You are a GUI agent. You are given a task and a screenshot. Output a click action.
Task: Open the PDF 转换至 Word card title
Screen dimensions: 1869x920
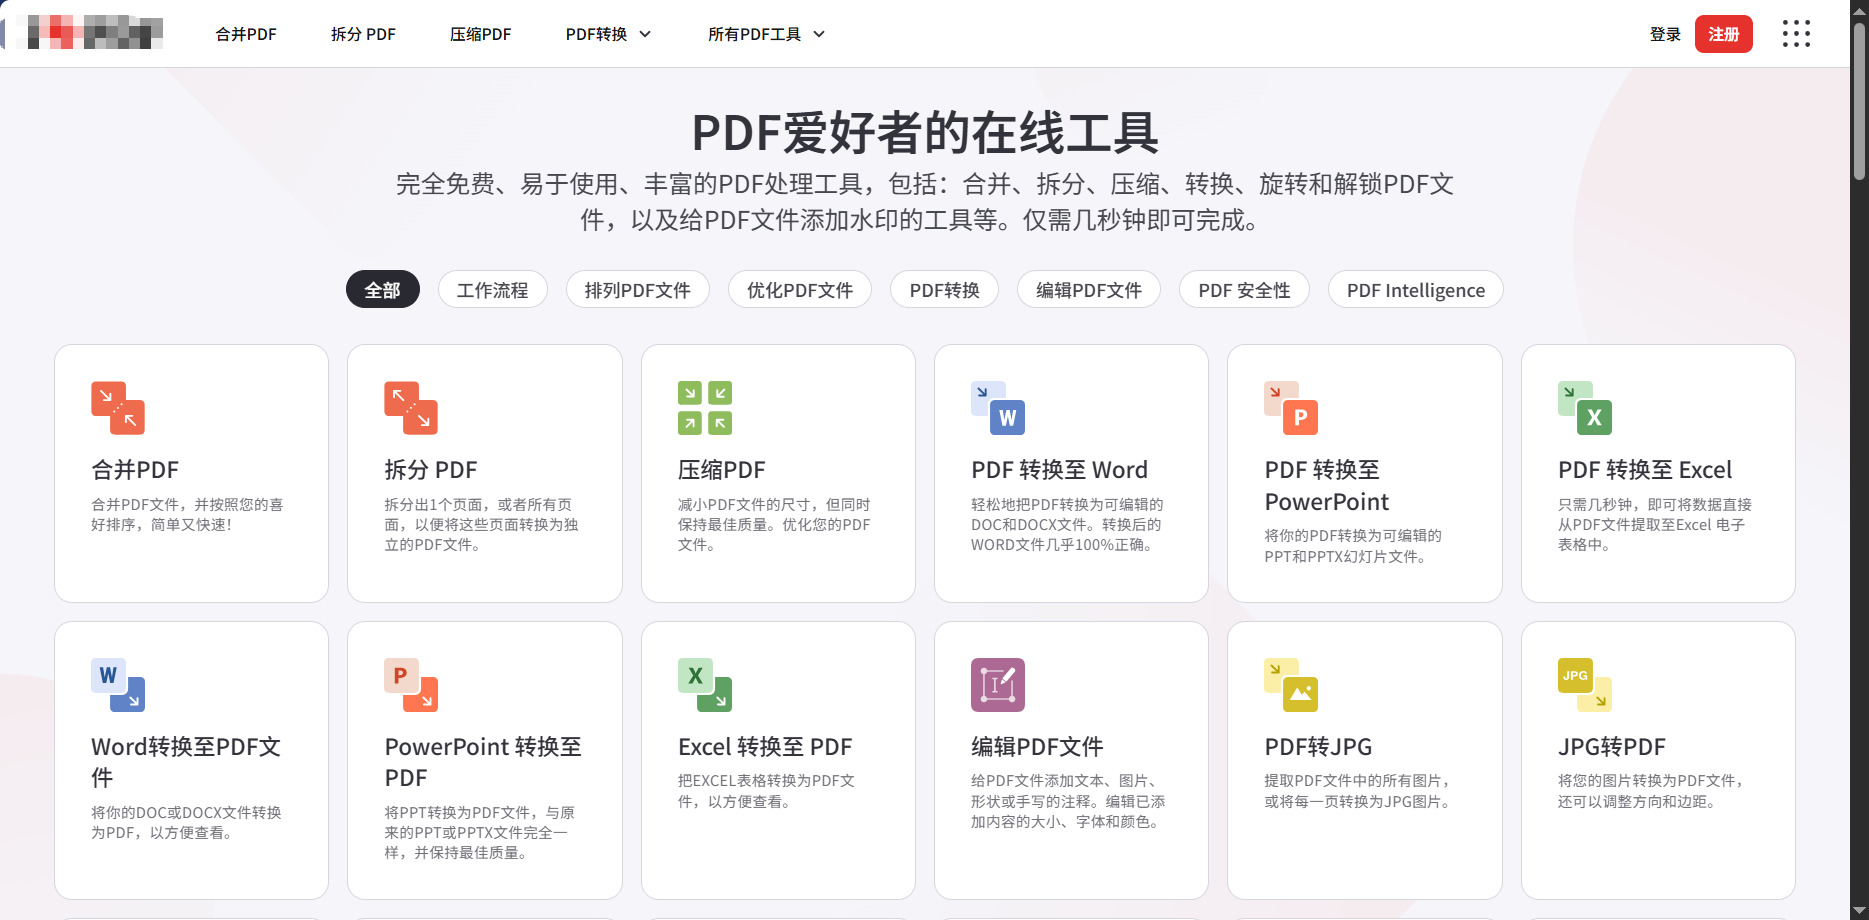coord(1060,470)
